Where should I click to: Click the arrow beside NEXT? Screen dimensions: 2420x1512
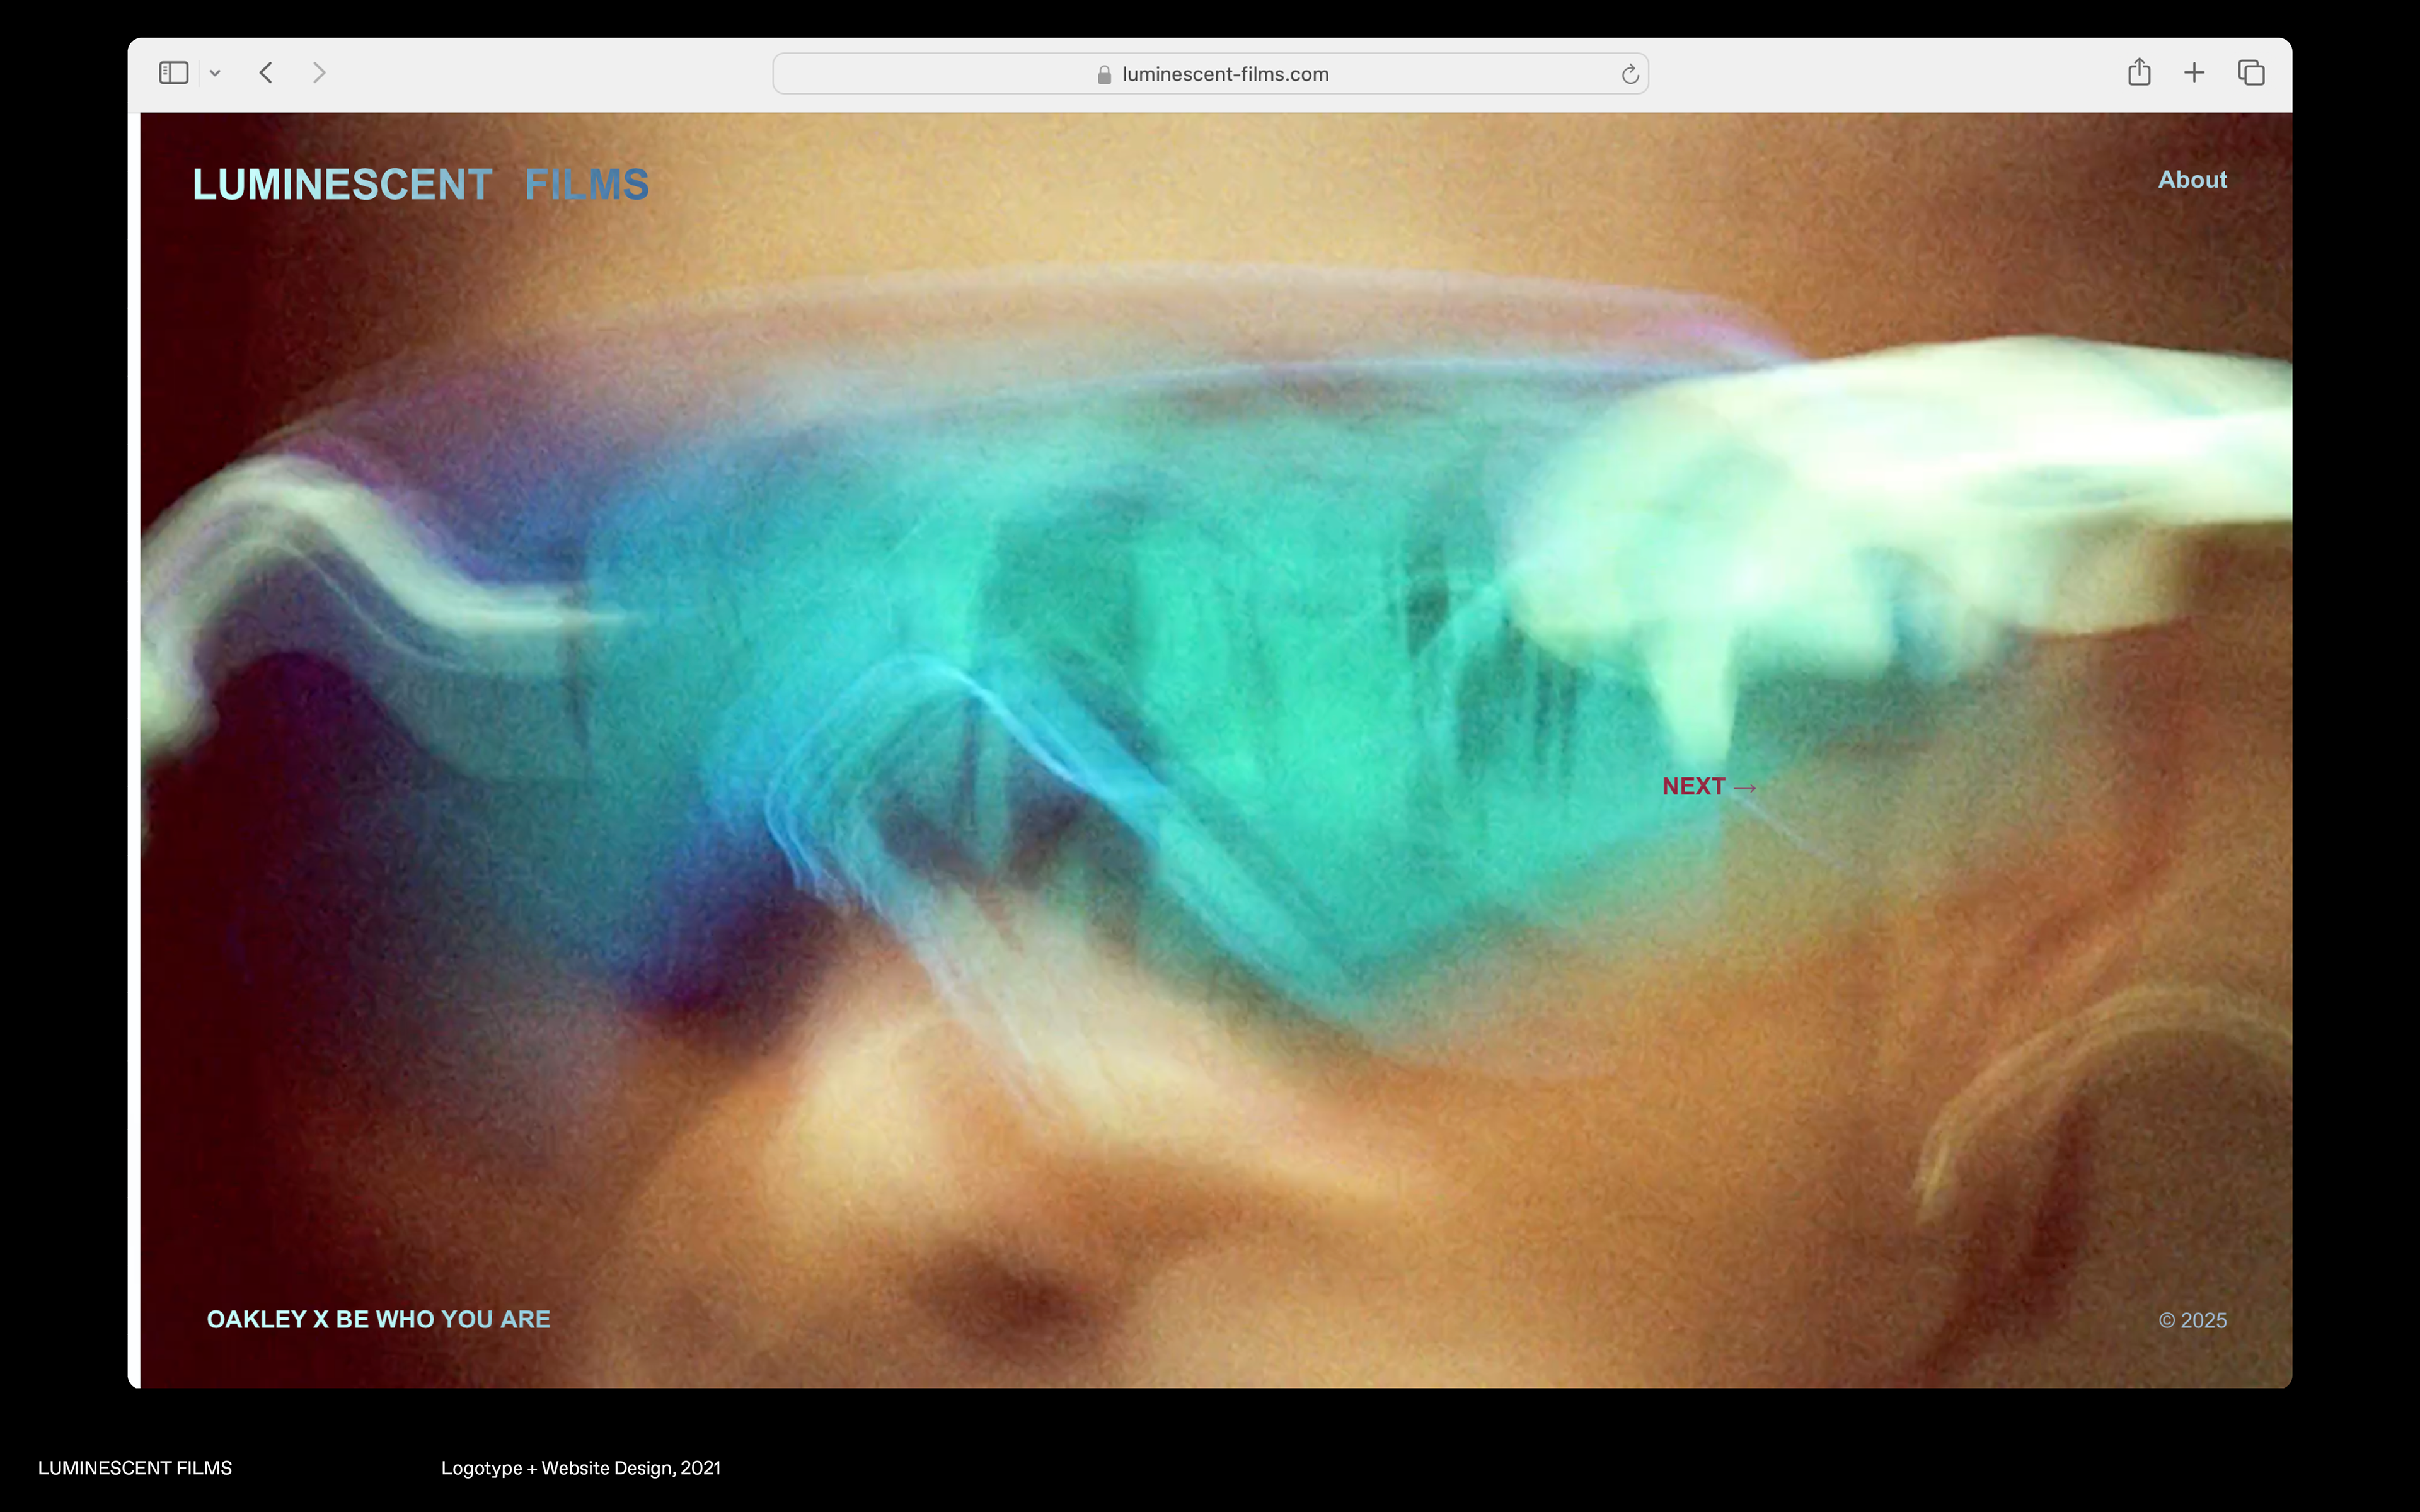pyautogui.click(x=1745, y=788)
